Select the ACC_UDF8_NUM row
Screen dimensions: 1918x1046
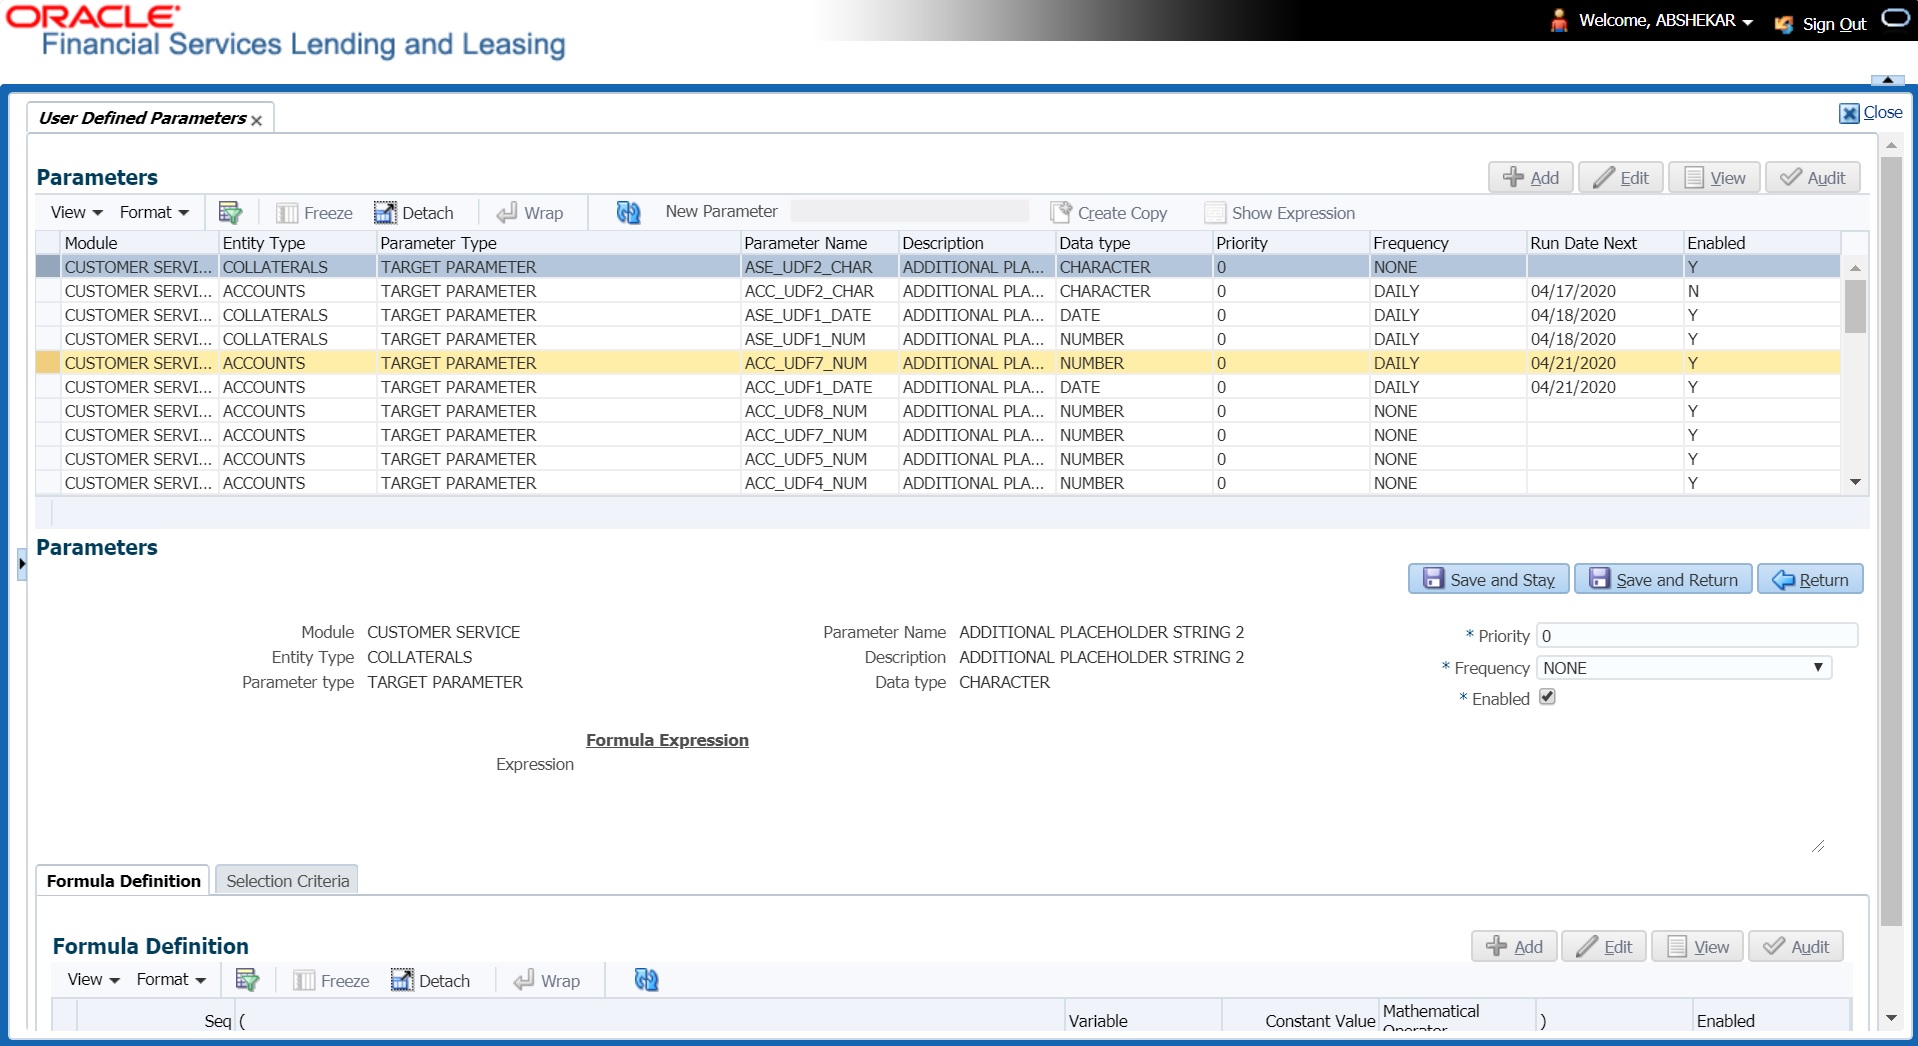point(938,411)
